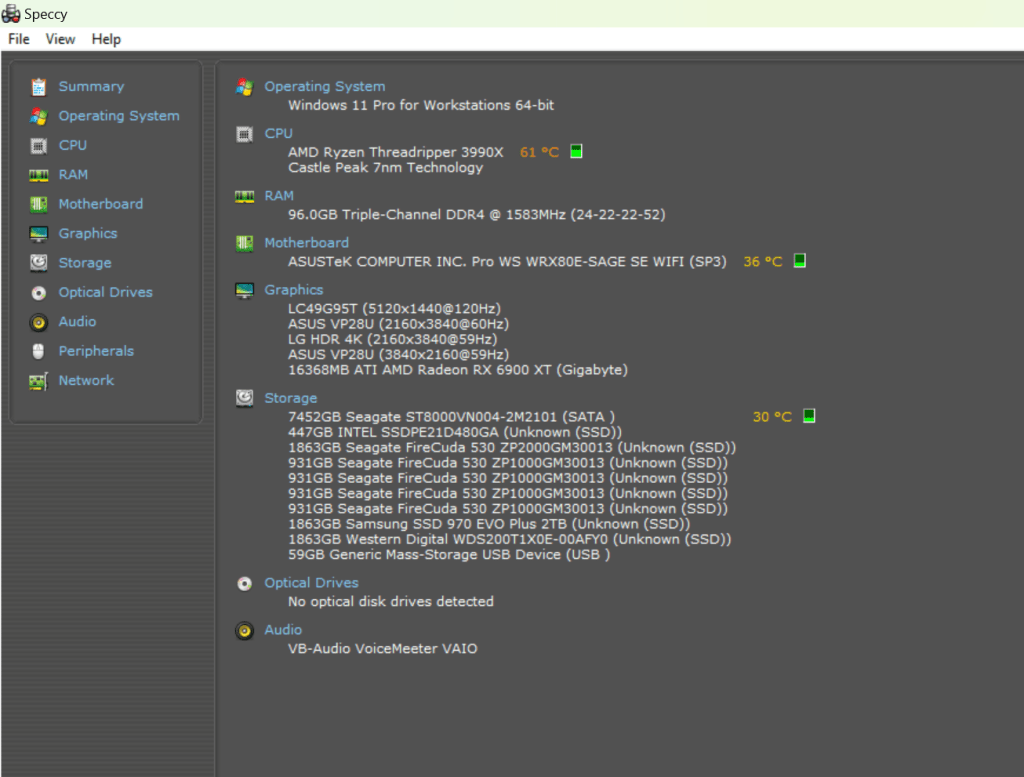Open the File menu
The width and height of the screenshot is (1024, 777).
18,39
